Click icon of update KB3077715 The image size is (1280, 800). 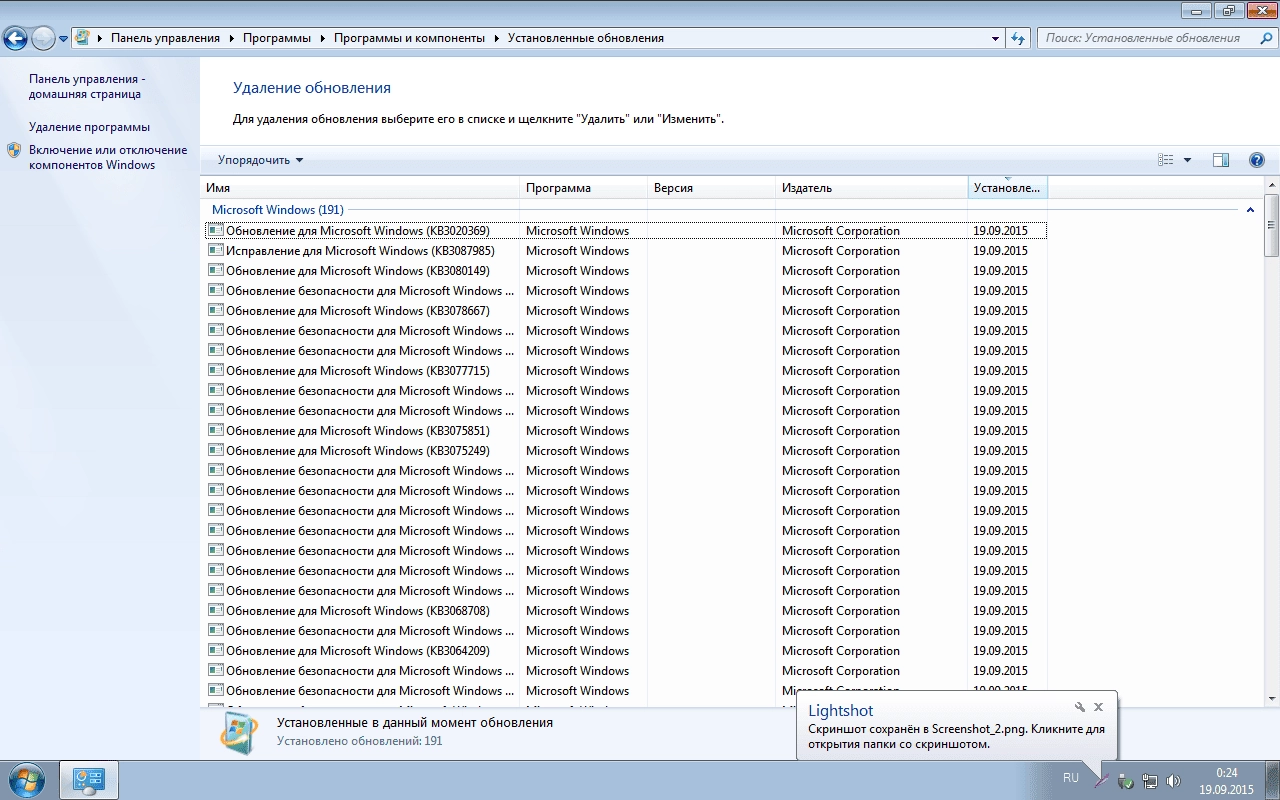tap(215, 370)
